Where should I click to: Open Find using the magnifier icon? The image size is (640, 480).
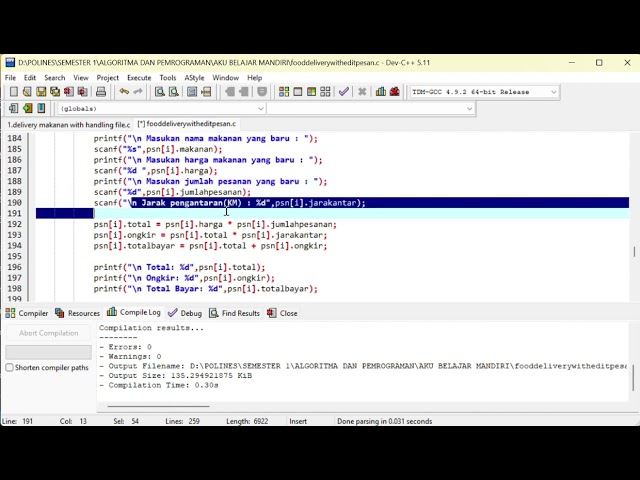coord(160,92)
